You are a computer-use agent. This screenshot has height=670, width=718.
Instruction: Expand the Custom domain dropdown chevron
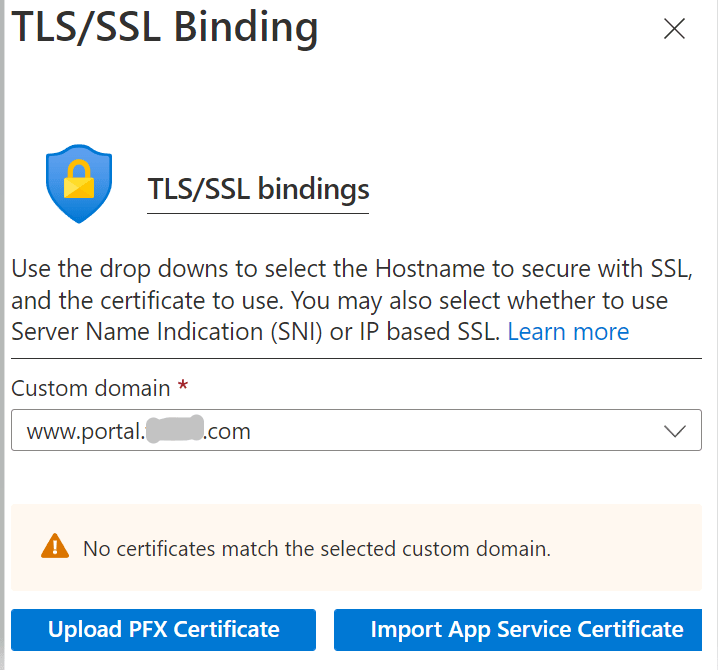tap(675, 431)
